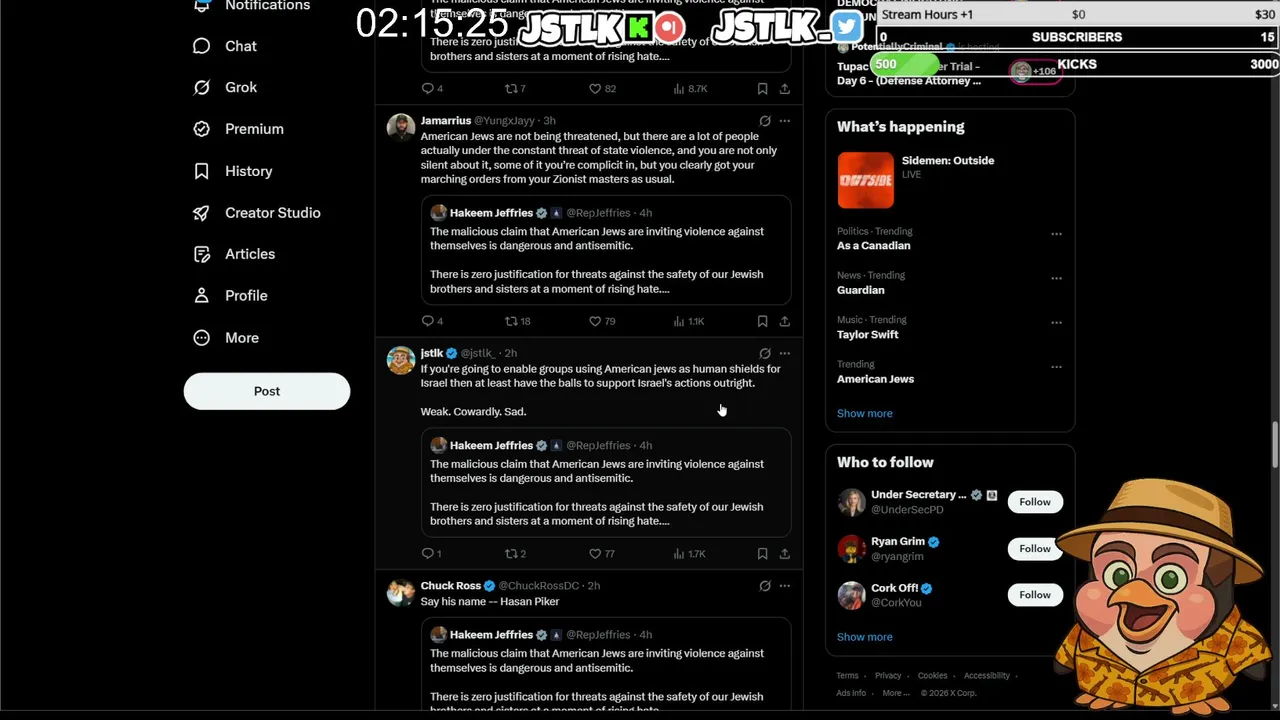Screen dimensions: 1280x720
Task: Open Chat from the sidebar
Action: click(225, 46)
